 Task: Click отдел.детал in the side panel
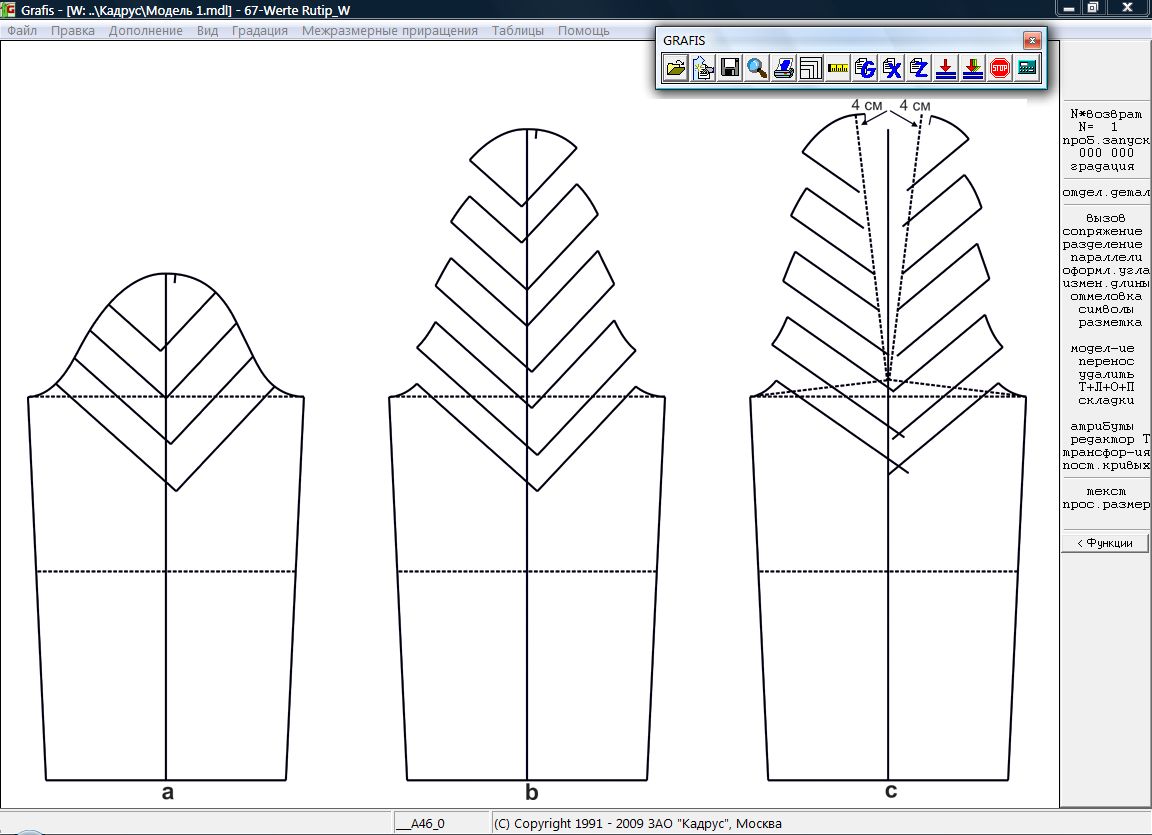click(1106, 192)
